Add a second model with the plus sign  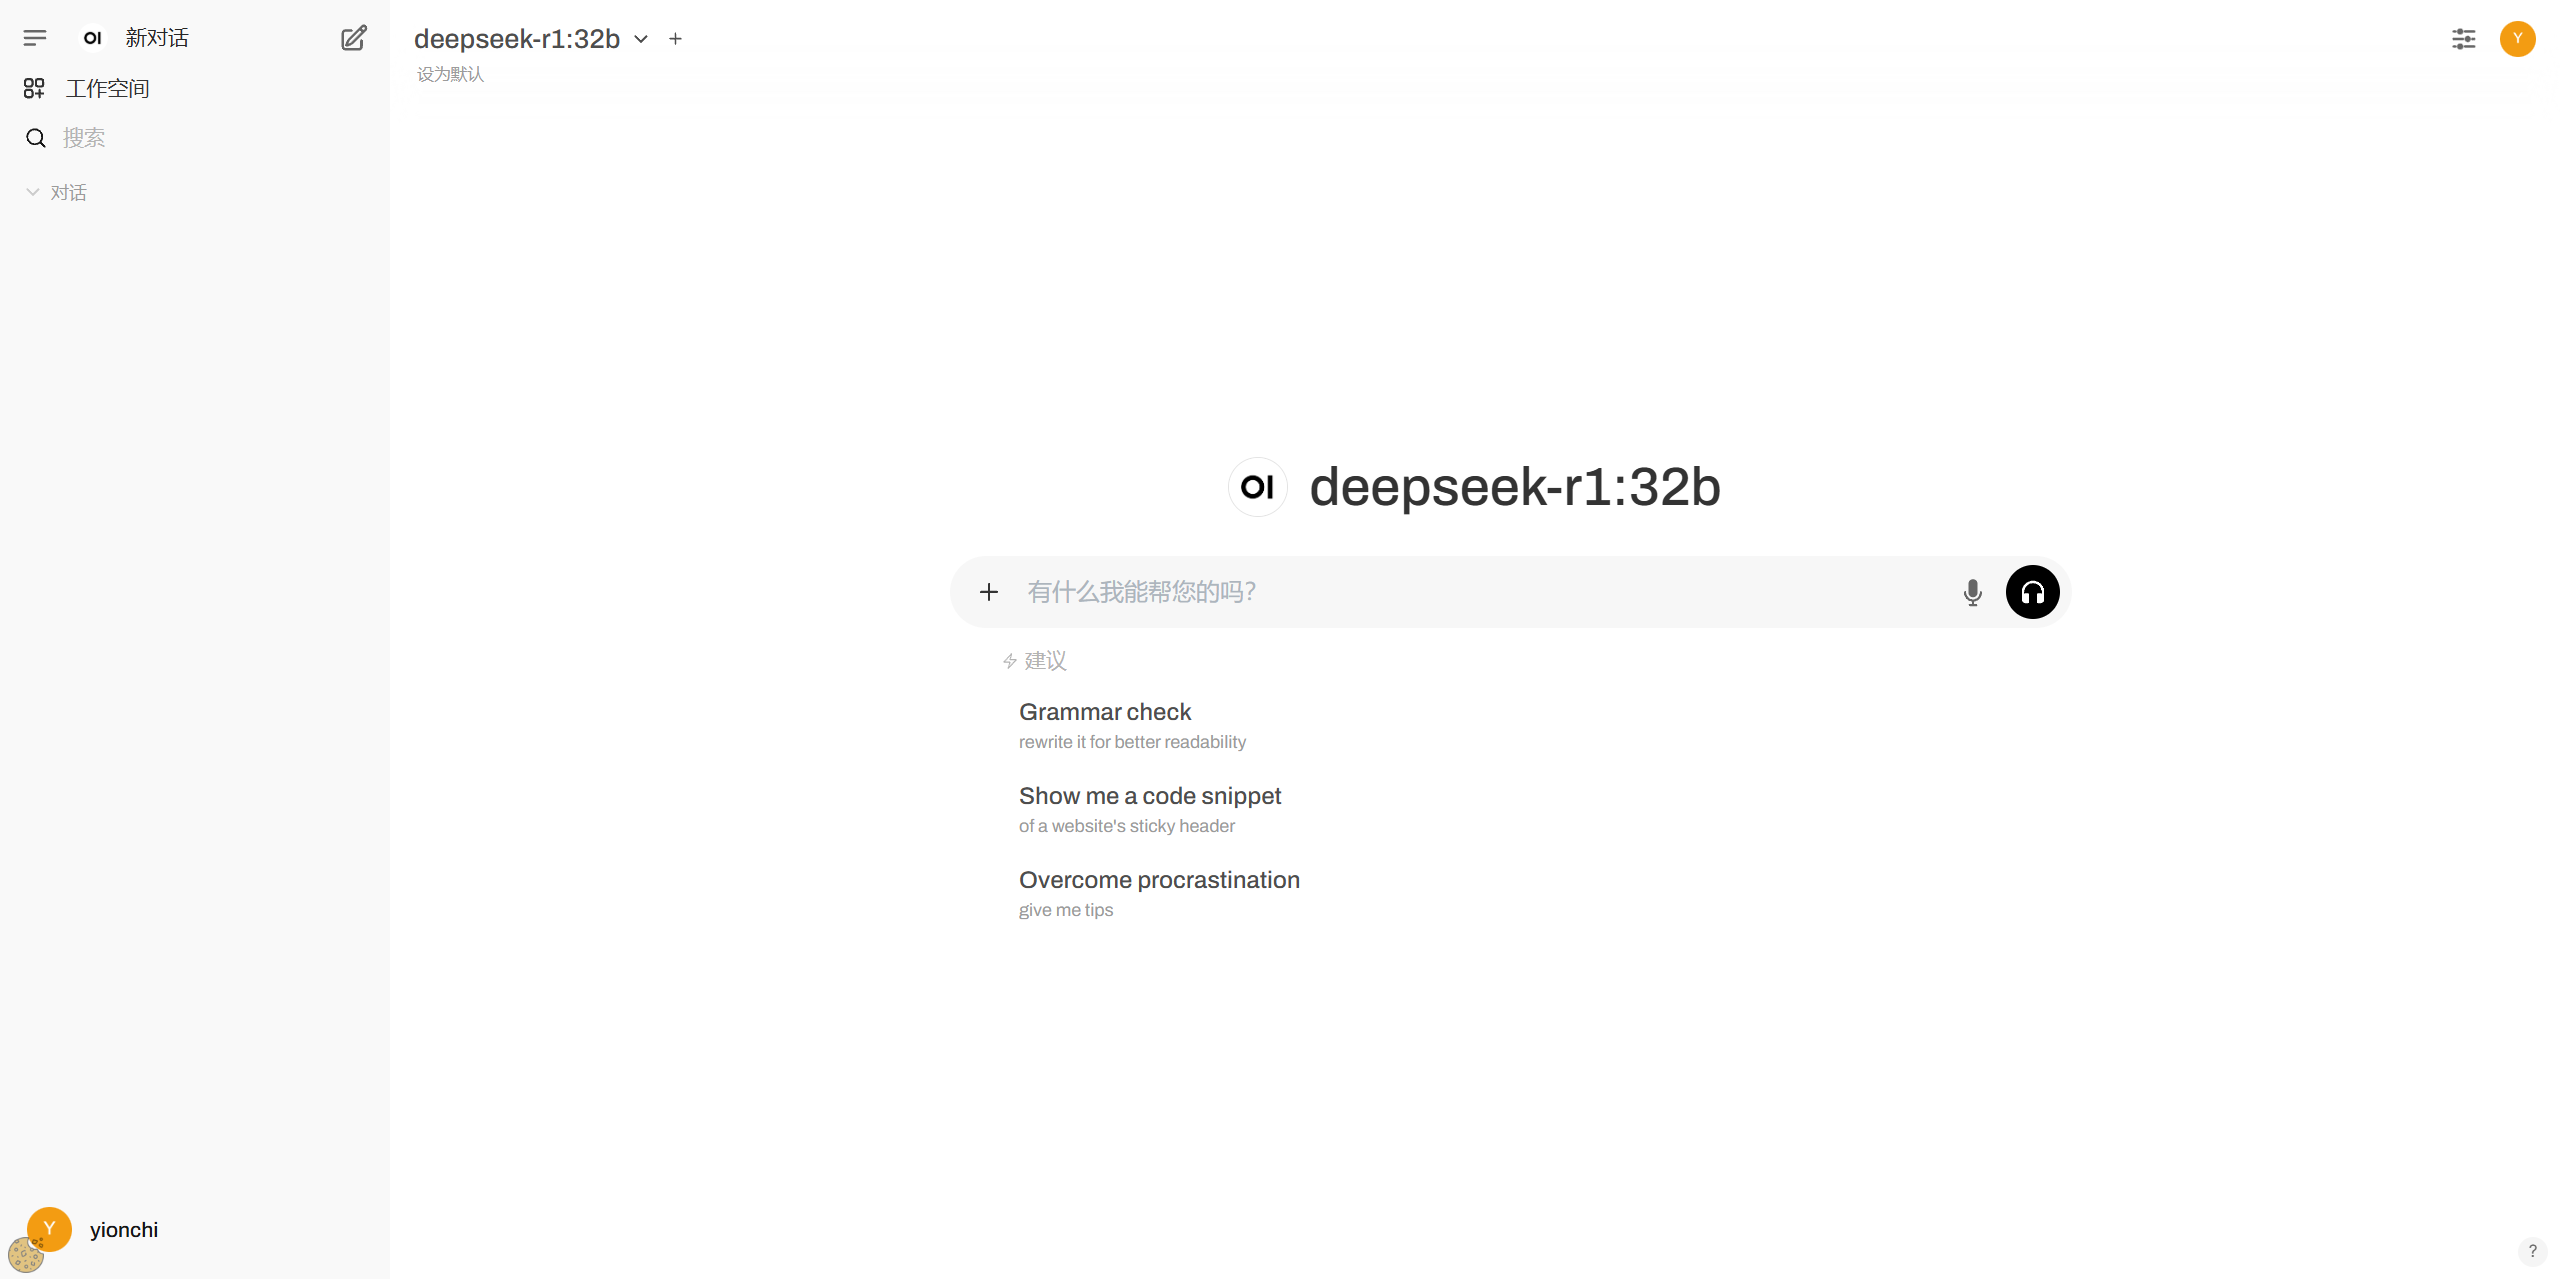click(x=674, y=38)
